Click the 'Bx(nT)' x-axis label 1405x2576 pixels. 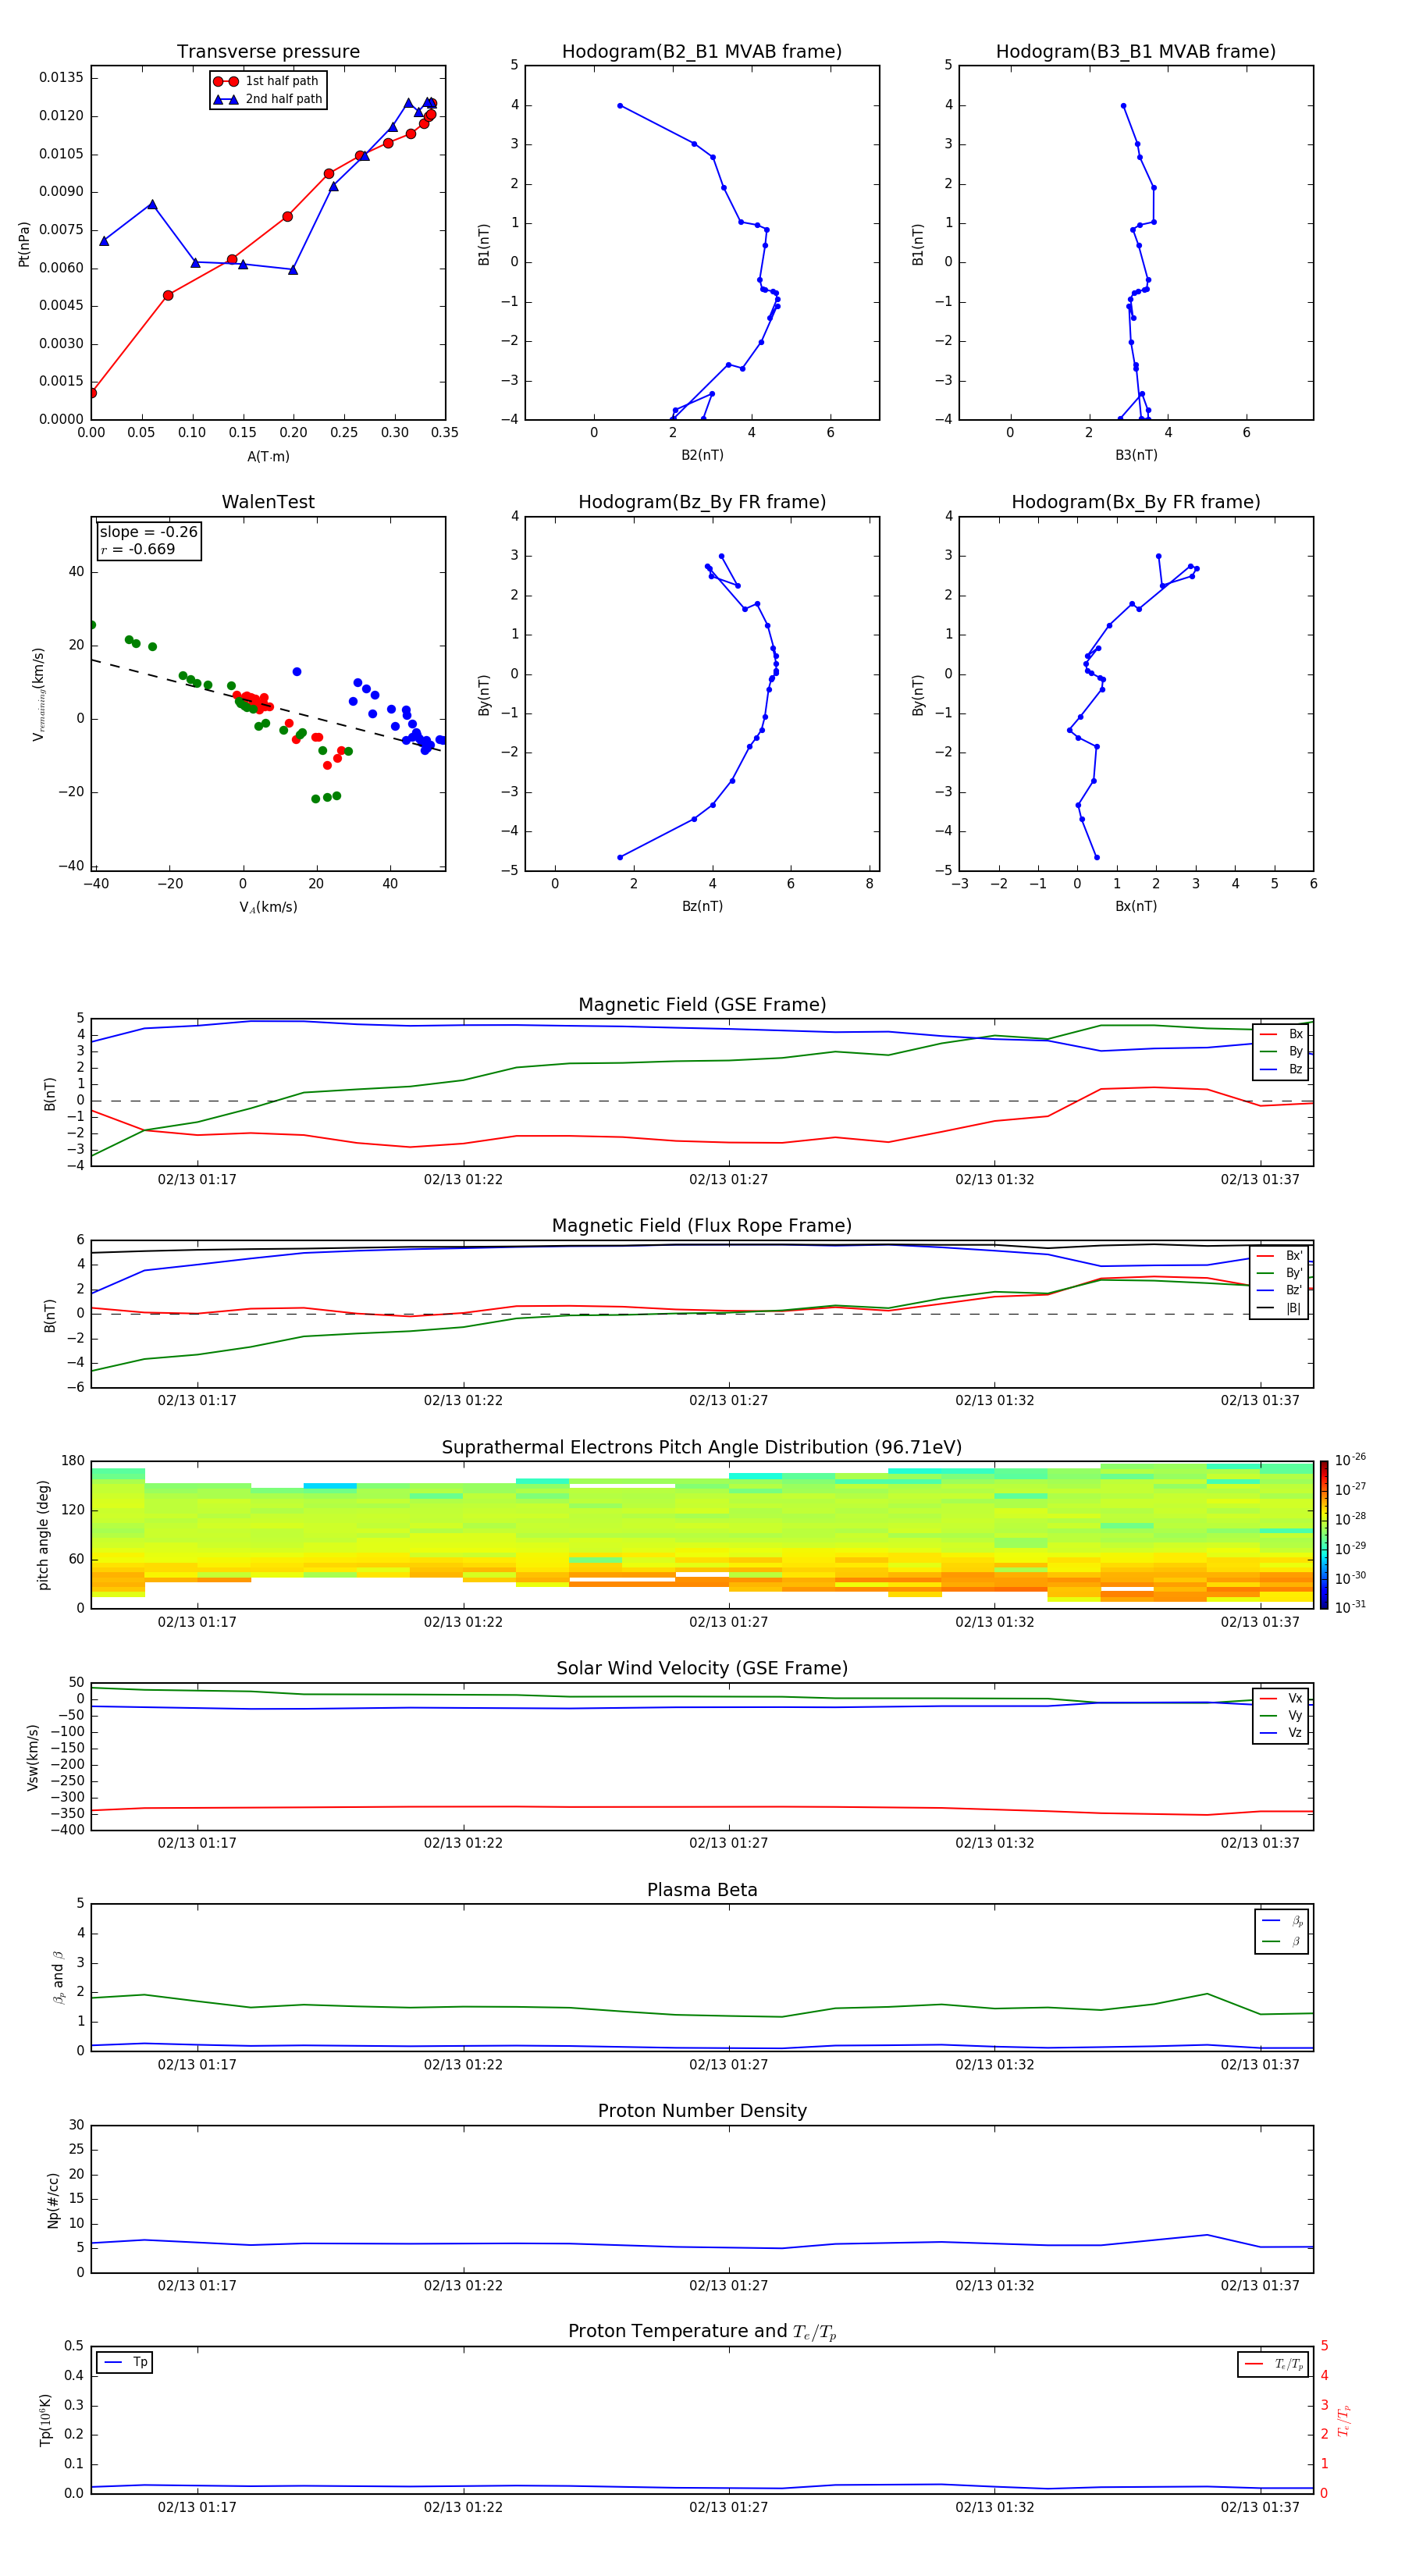coord(1136,906)
